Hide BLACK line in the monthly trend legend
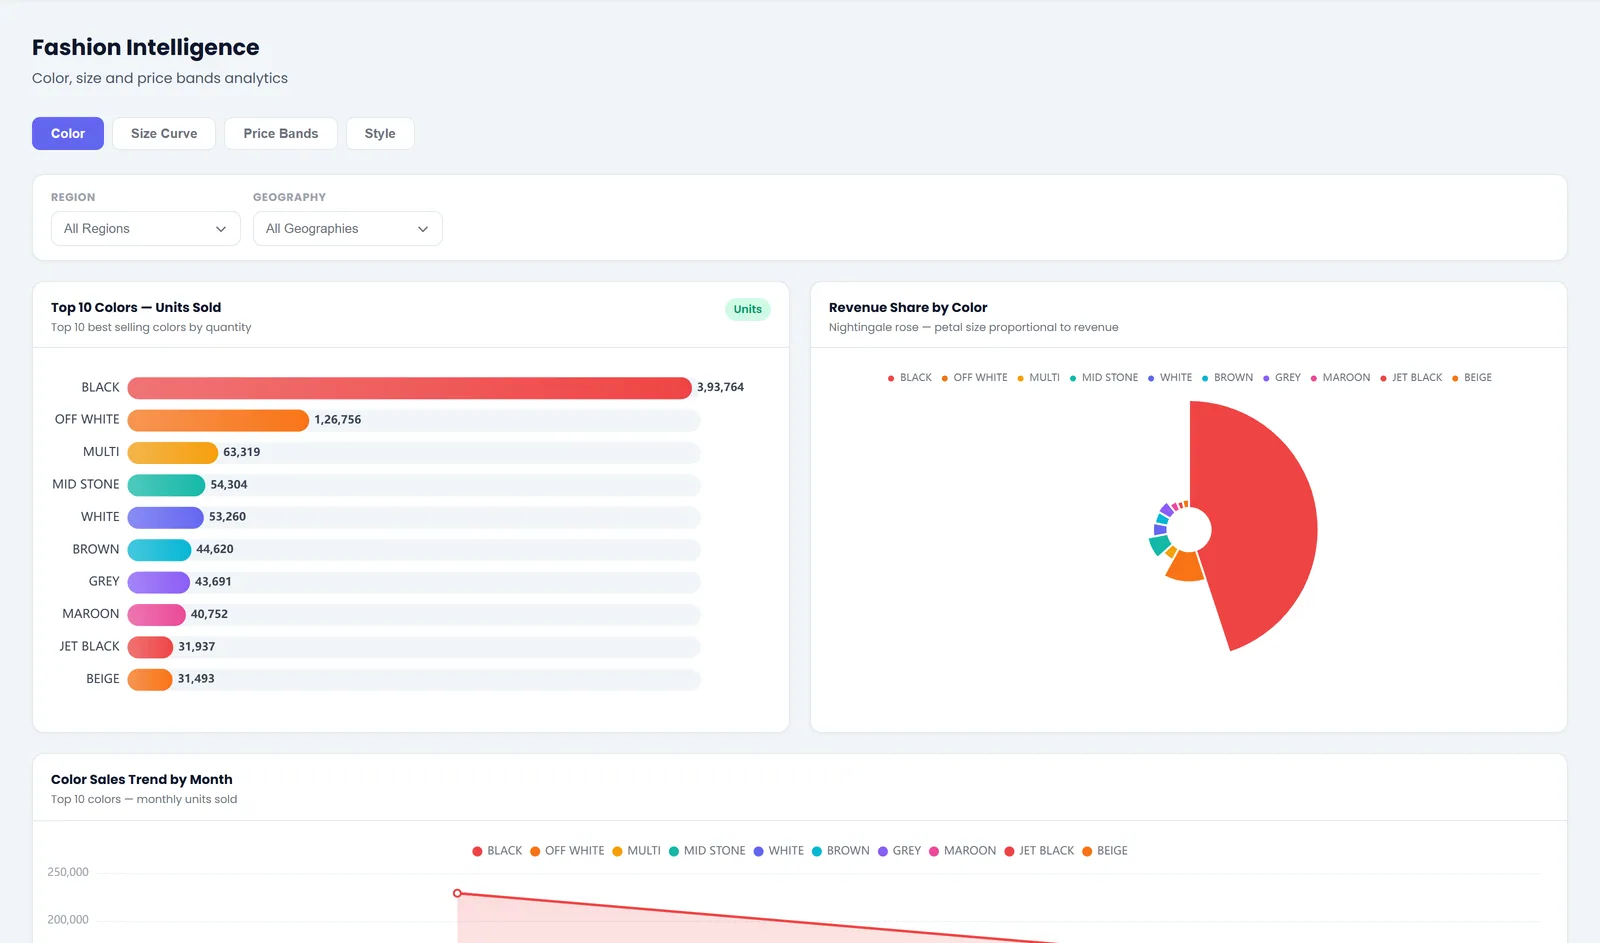 click(x=497, y=851)
